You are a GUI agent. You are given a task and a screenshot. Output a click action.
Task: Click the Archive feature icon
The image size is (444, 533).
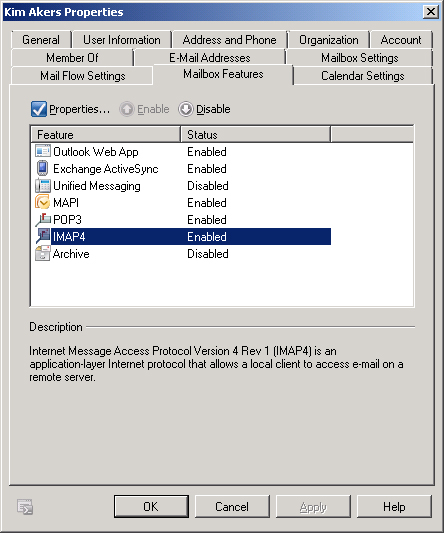[x=43, y=254]
